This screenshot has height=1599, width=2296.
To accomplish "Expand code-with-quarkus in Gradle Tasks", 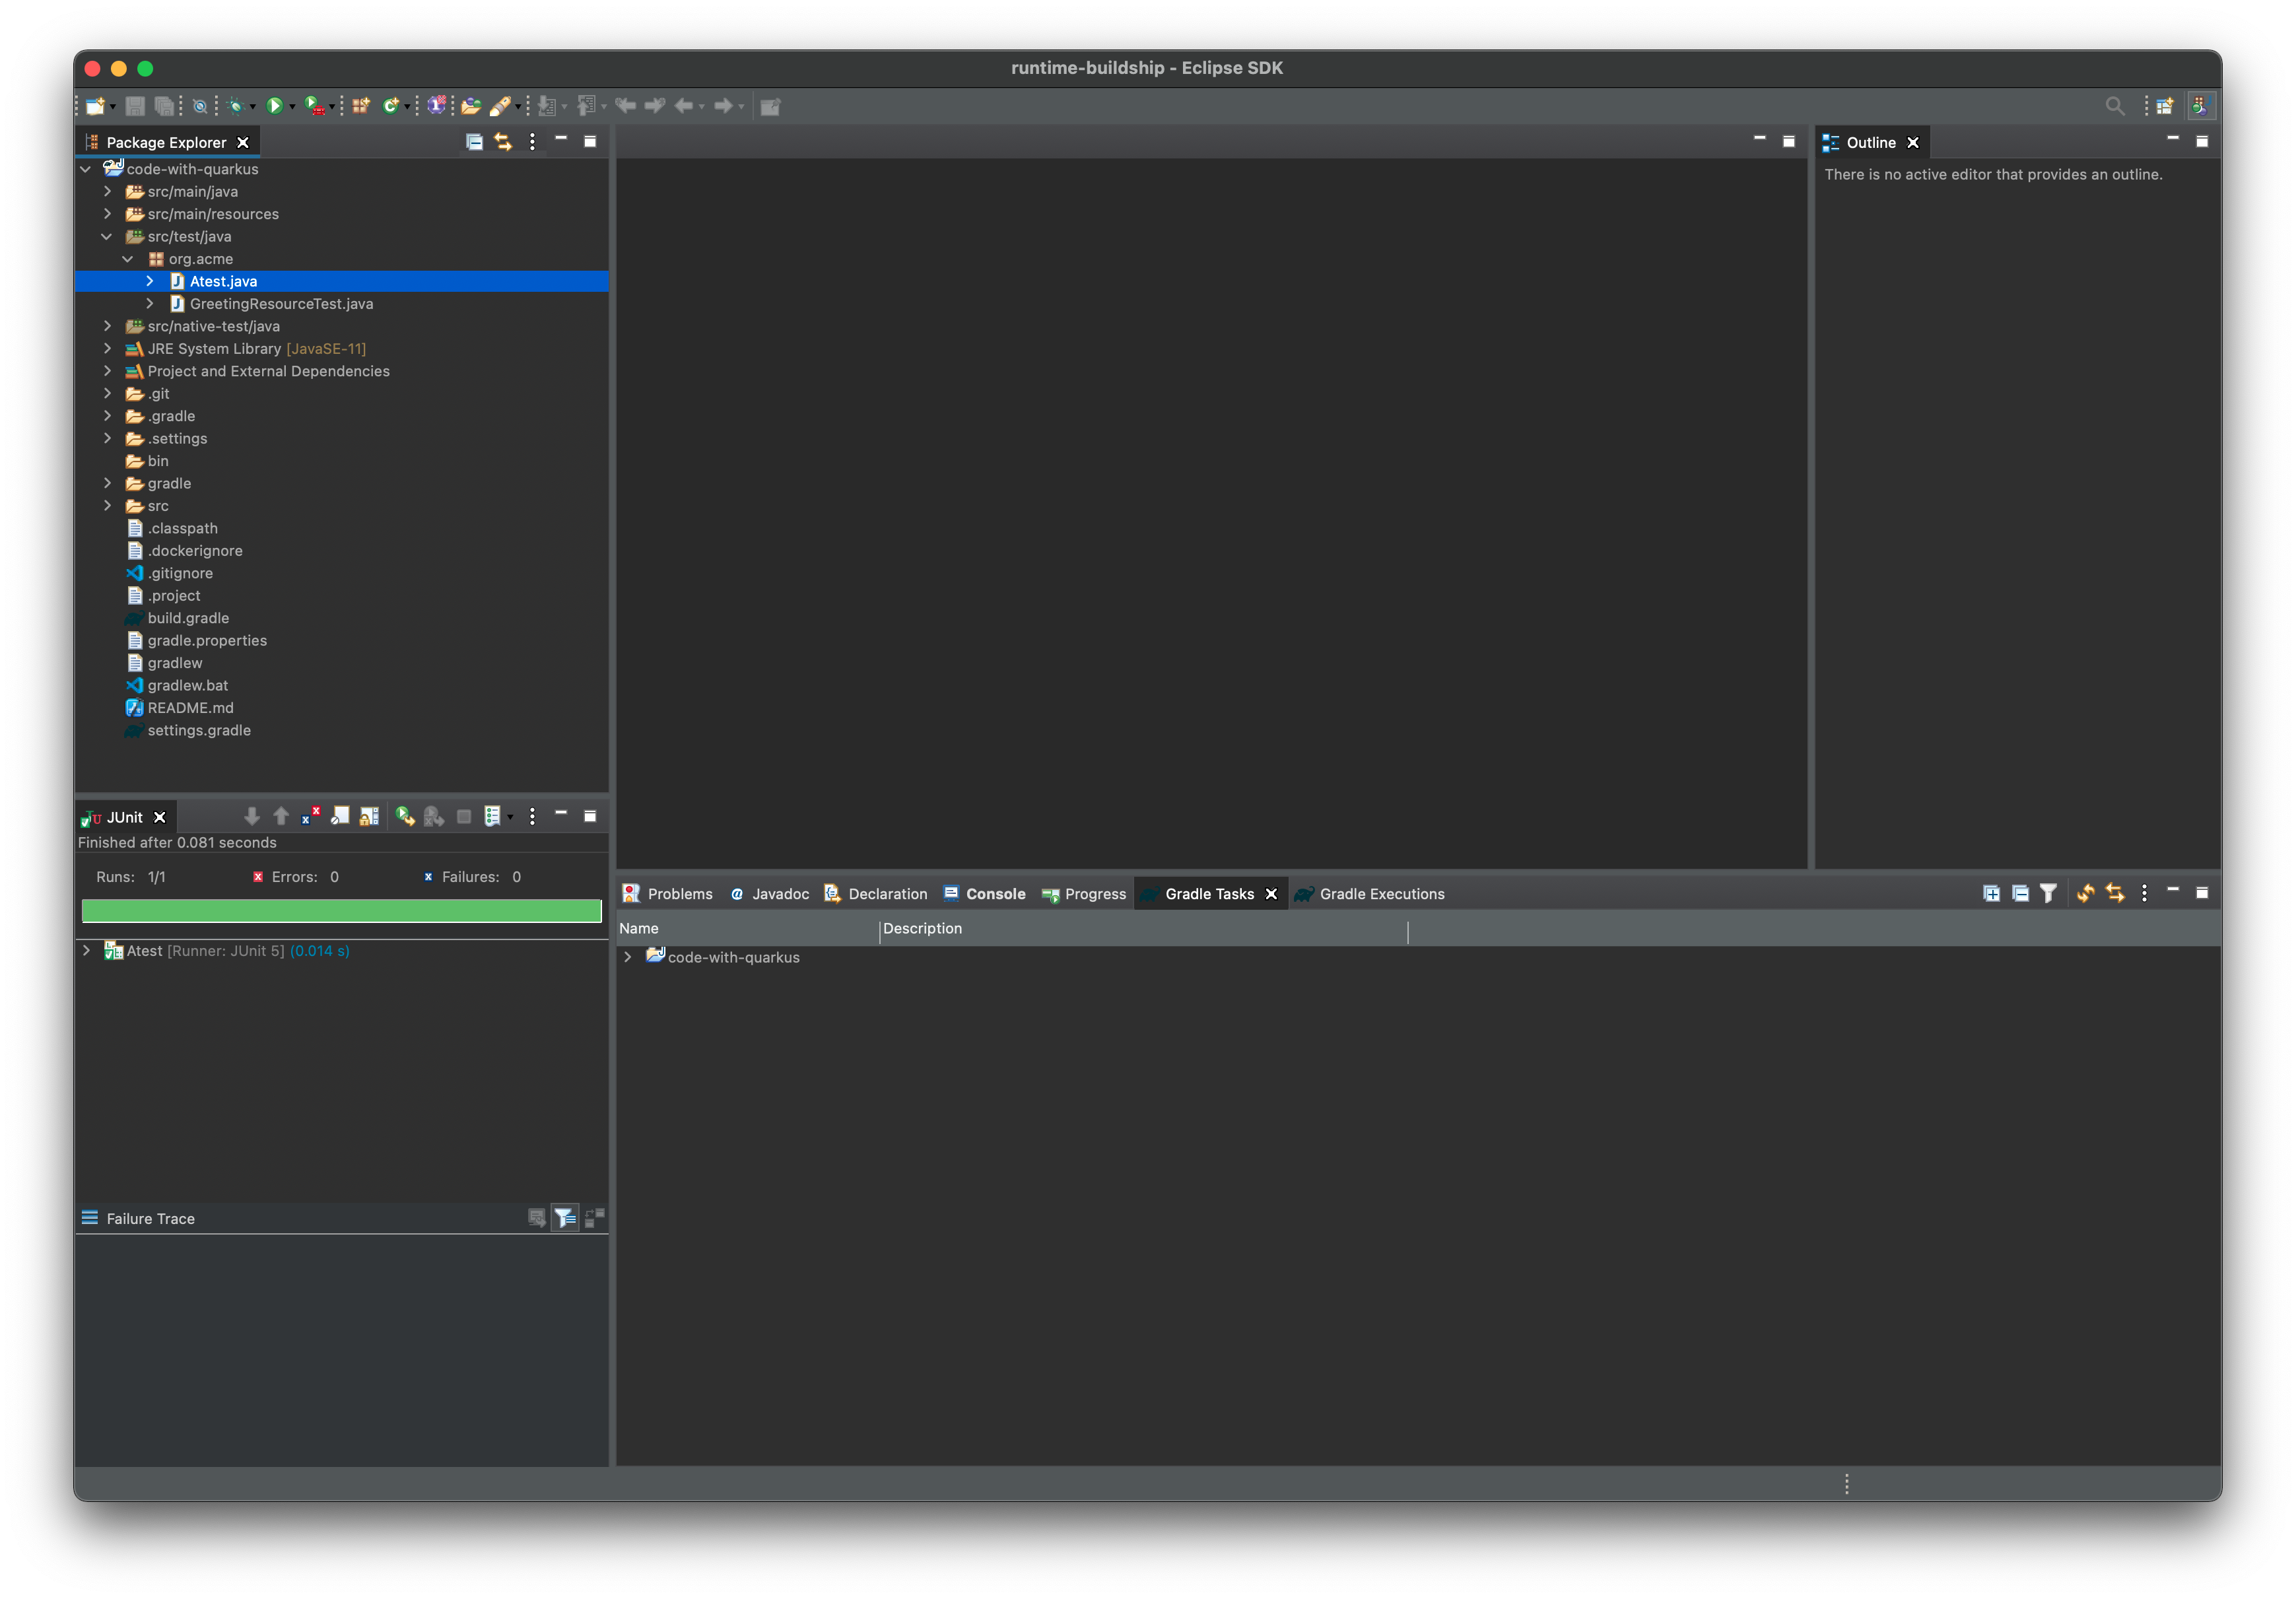I will click(x=628, y=957).
